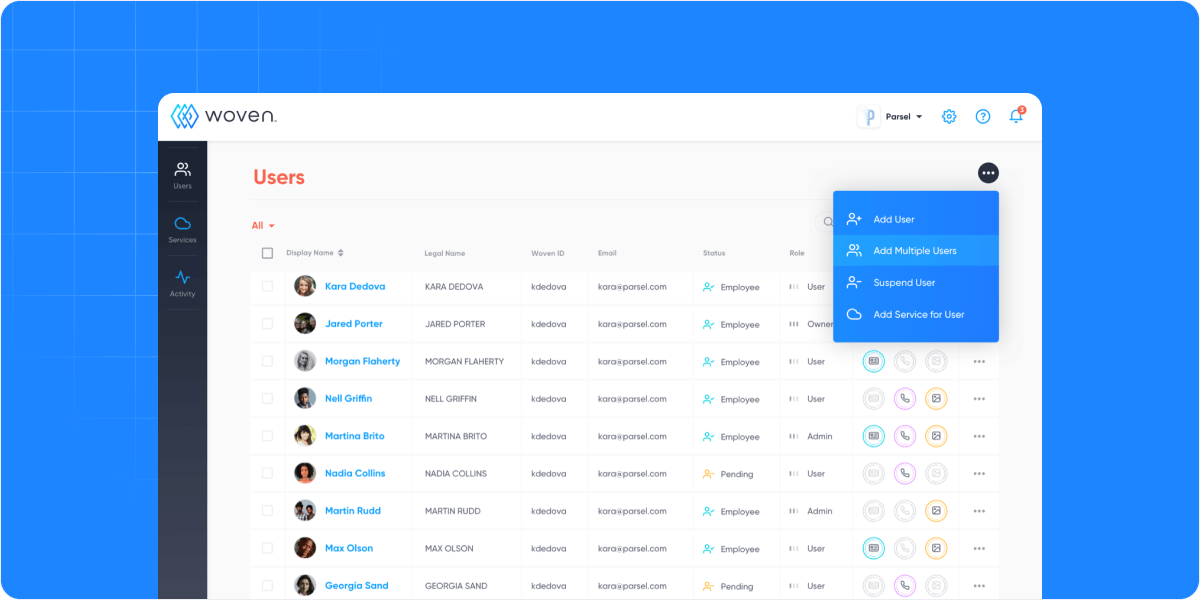This screenshot has height=600, width=1200.
Task: Open the All filter dropdown
Action: click(263, 226)
